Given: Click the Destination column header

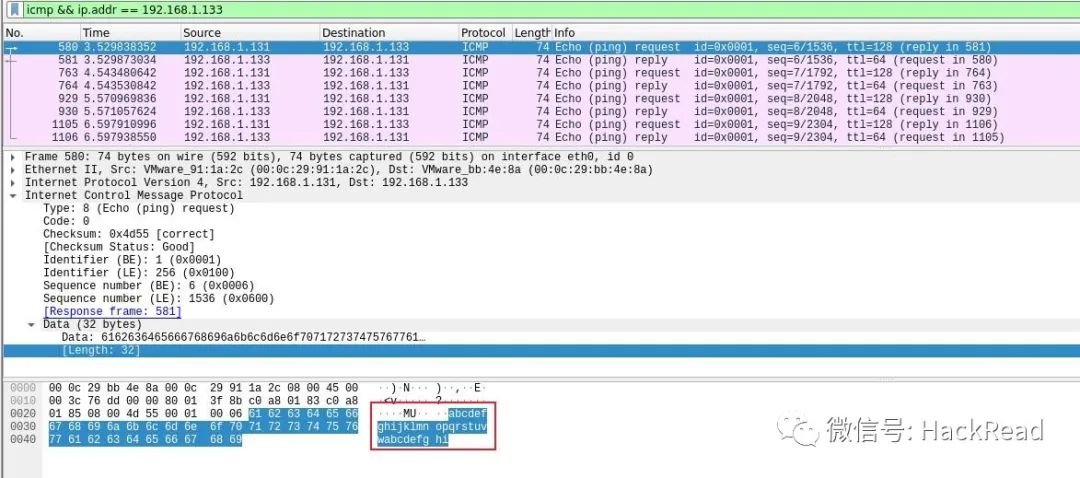Looking at the screenshot, I should pyautogui.click(x=389, y=32).
